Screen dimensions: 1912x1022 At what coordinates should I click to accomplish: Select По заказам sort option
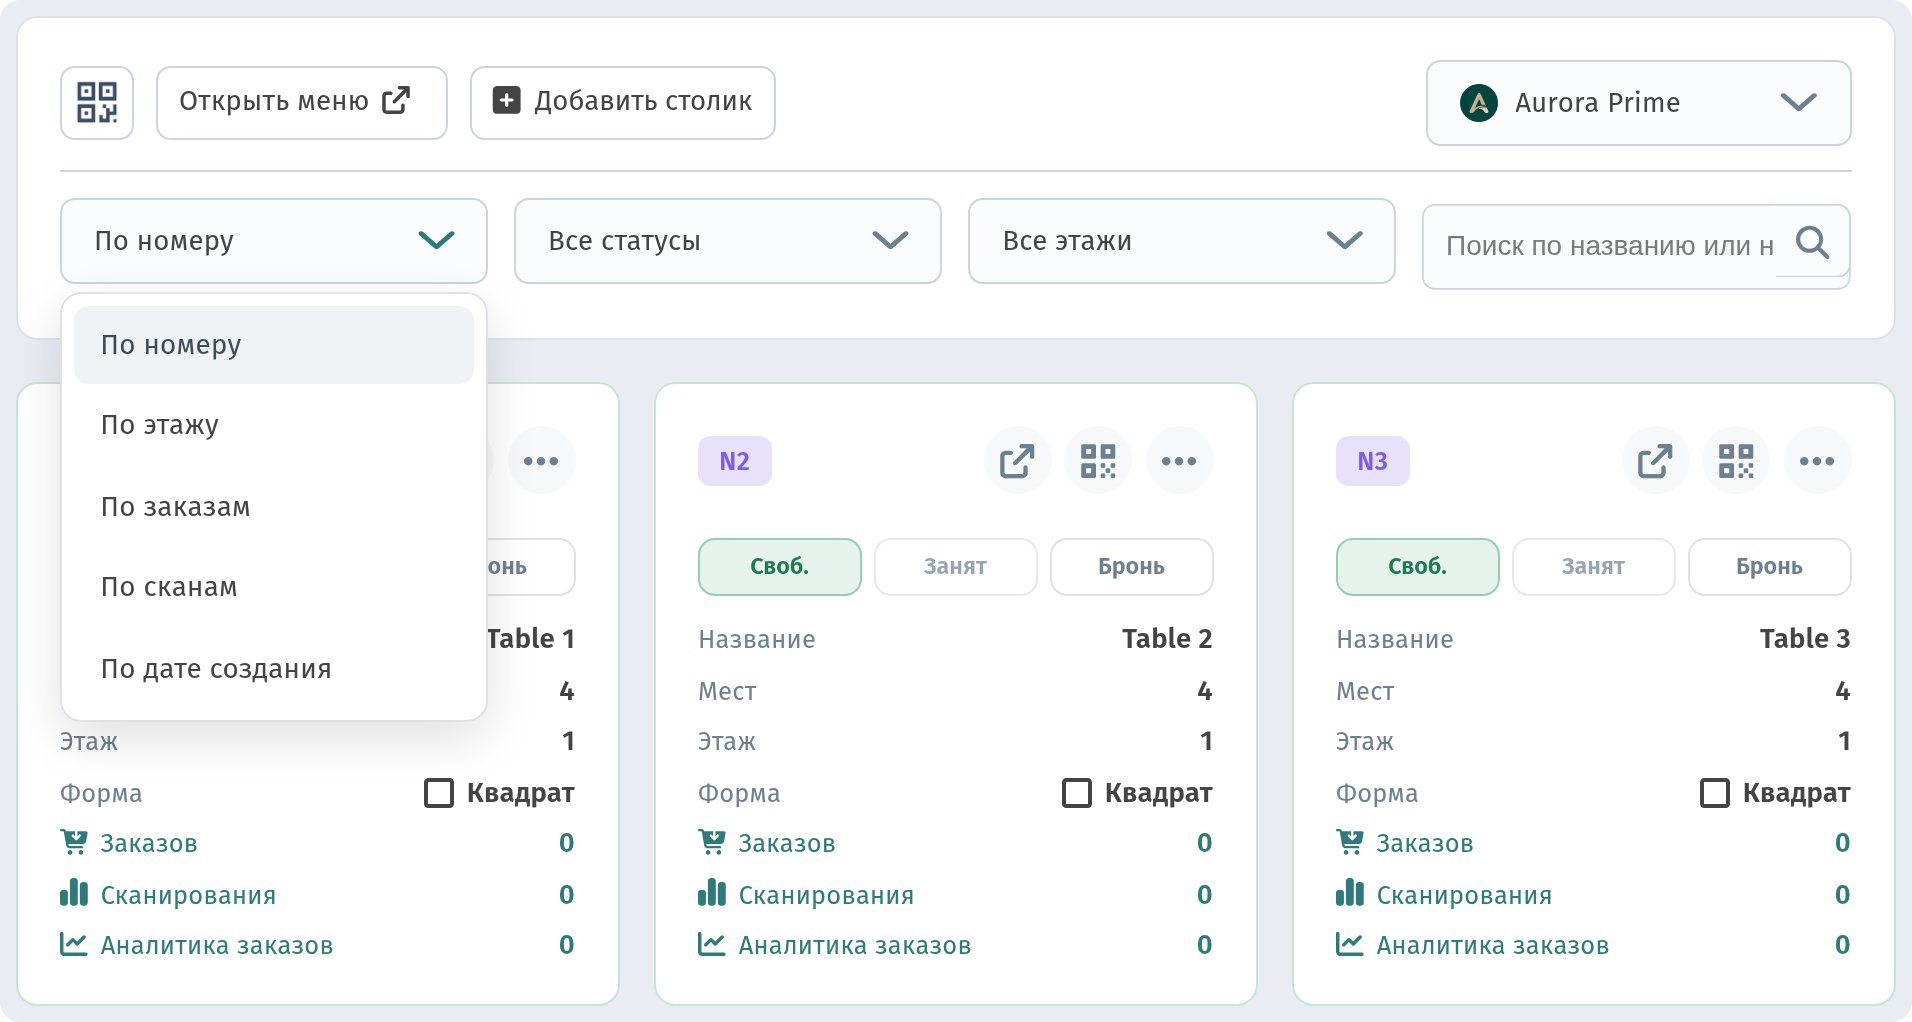tap(274, 507)
